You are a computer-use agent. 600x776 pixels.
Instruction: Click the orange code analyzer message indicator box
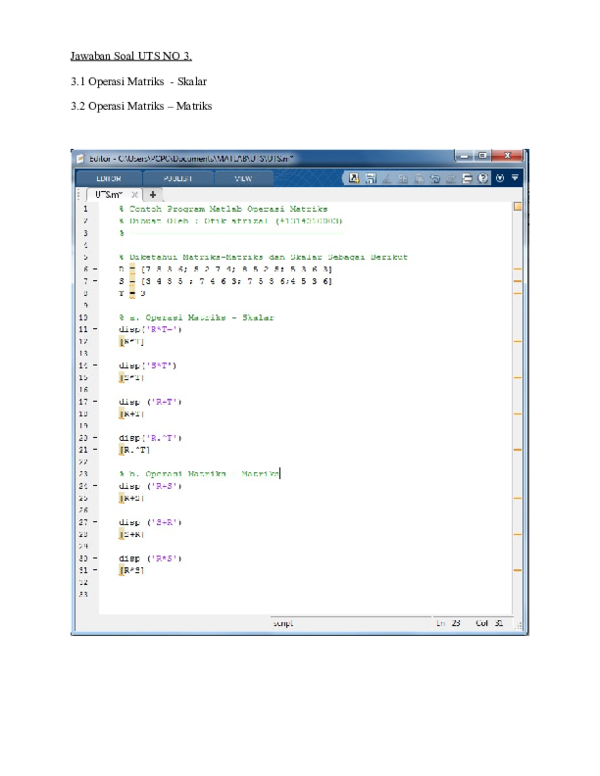tap(517, 207)
